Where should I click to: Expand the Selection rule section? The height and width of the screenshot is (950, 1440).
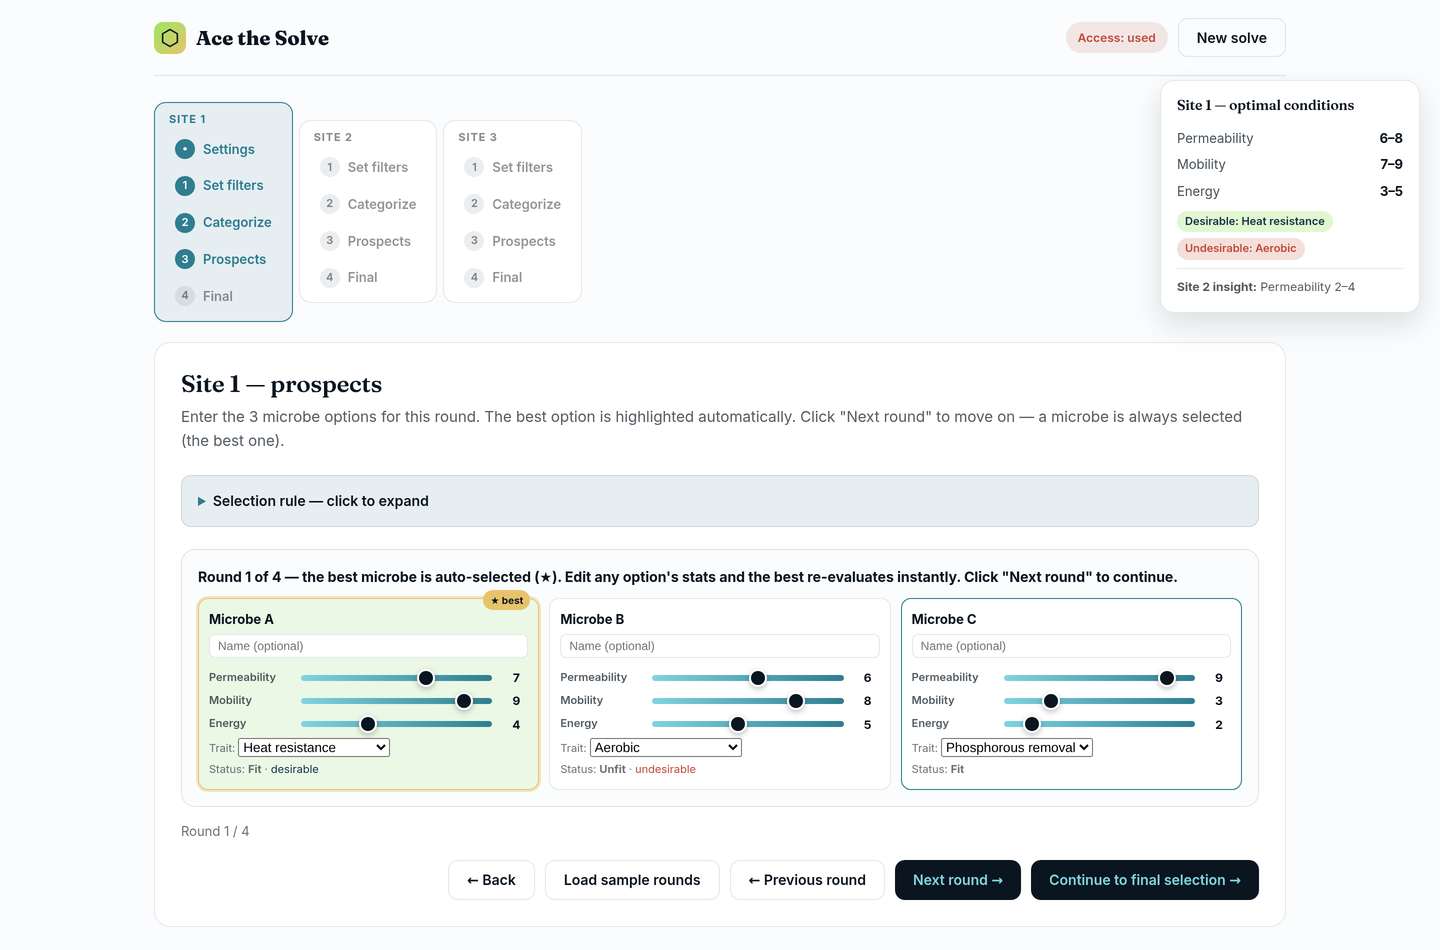[x=720, y=501]
